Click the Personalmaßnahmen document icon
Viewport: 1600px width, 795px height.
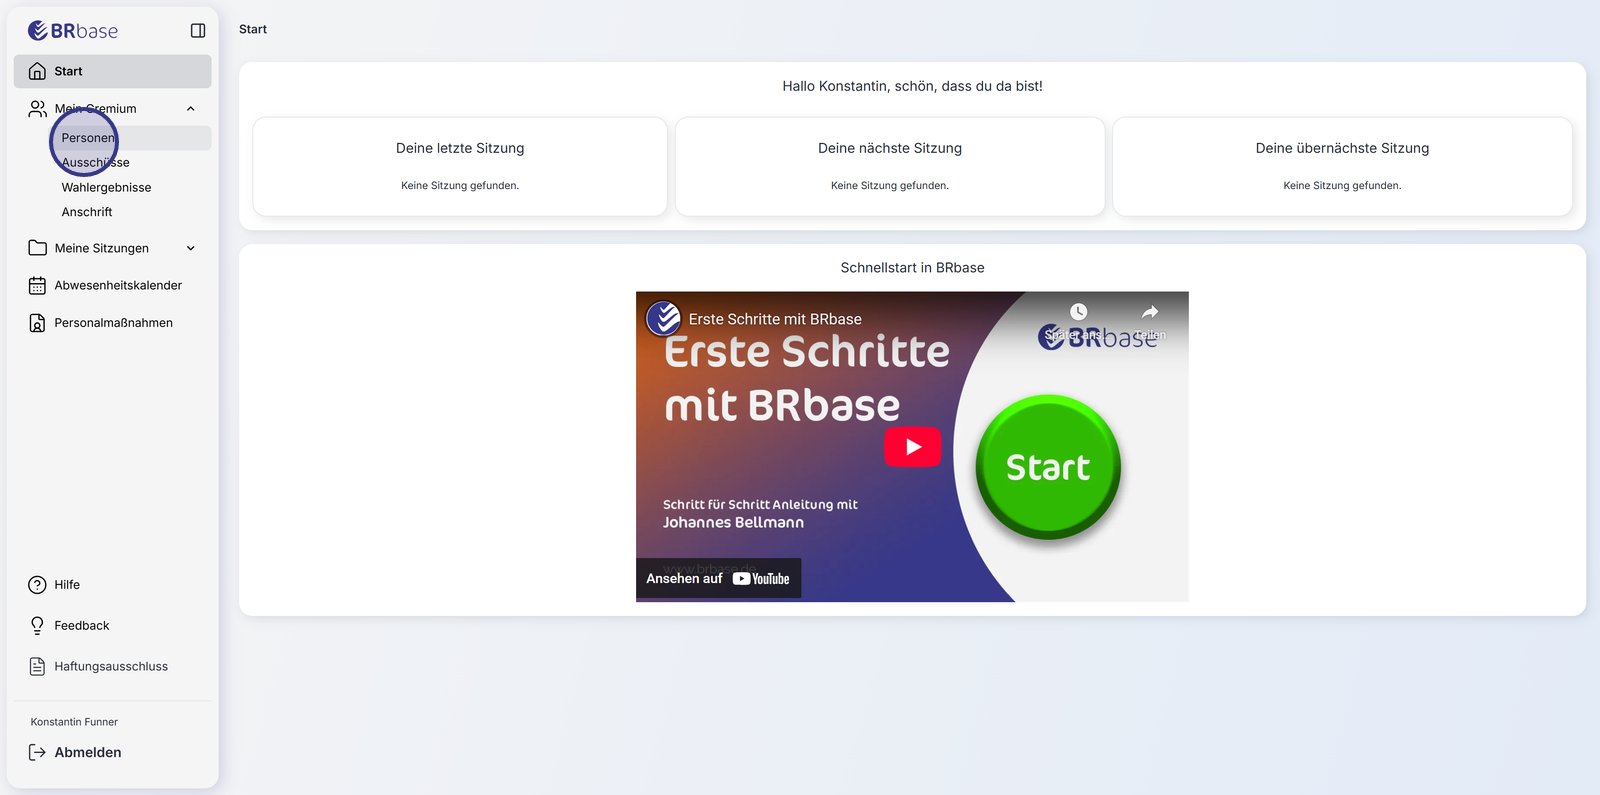point(37,323)
